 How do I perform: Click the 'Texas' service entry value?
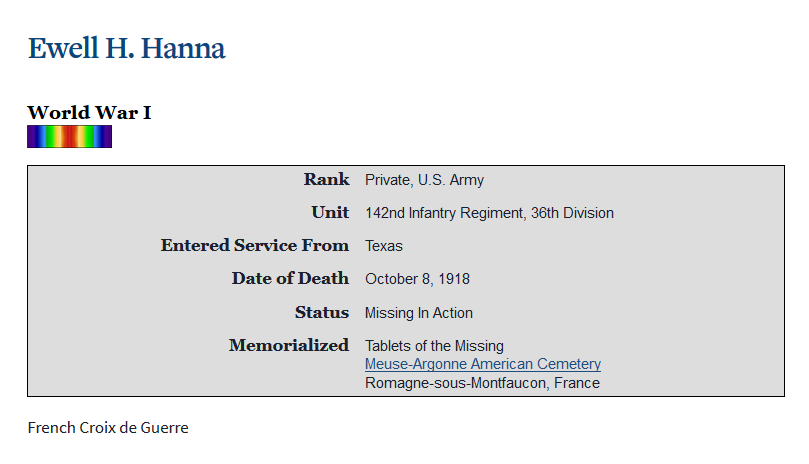pyautogui.click(x=384, y=246)
